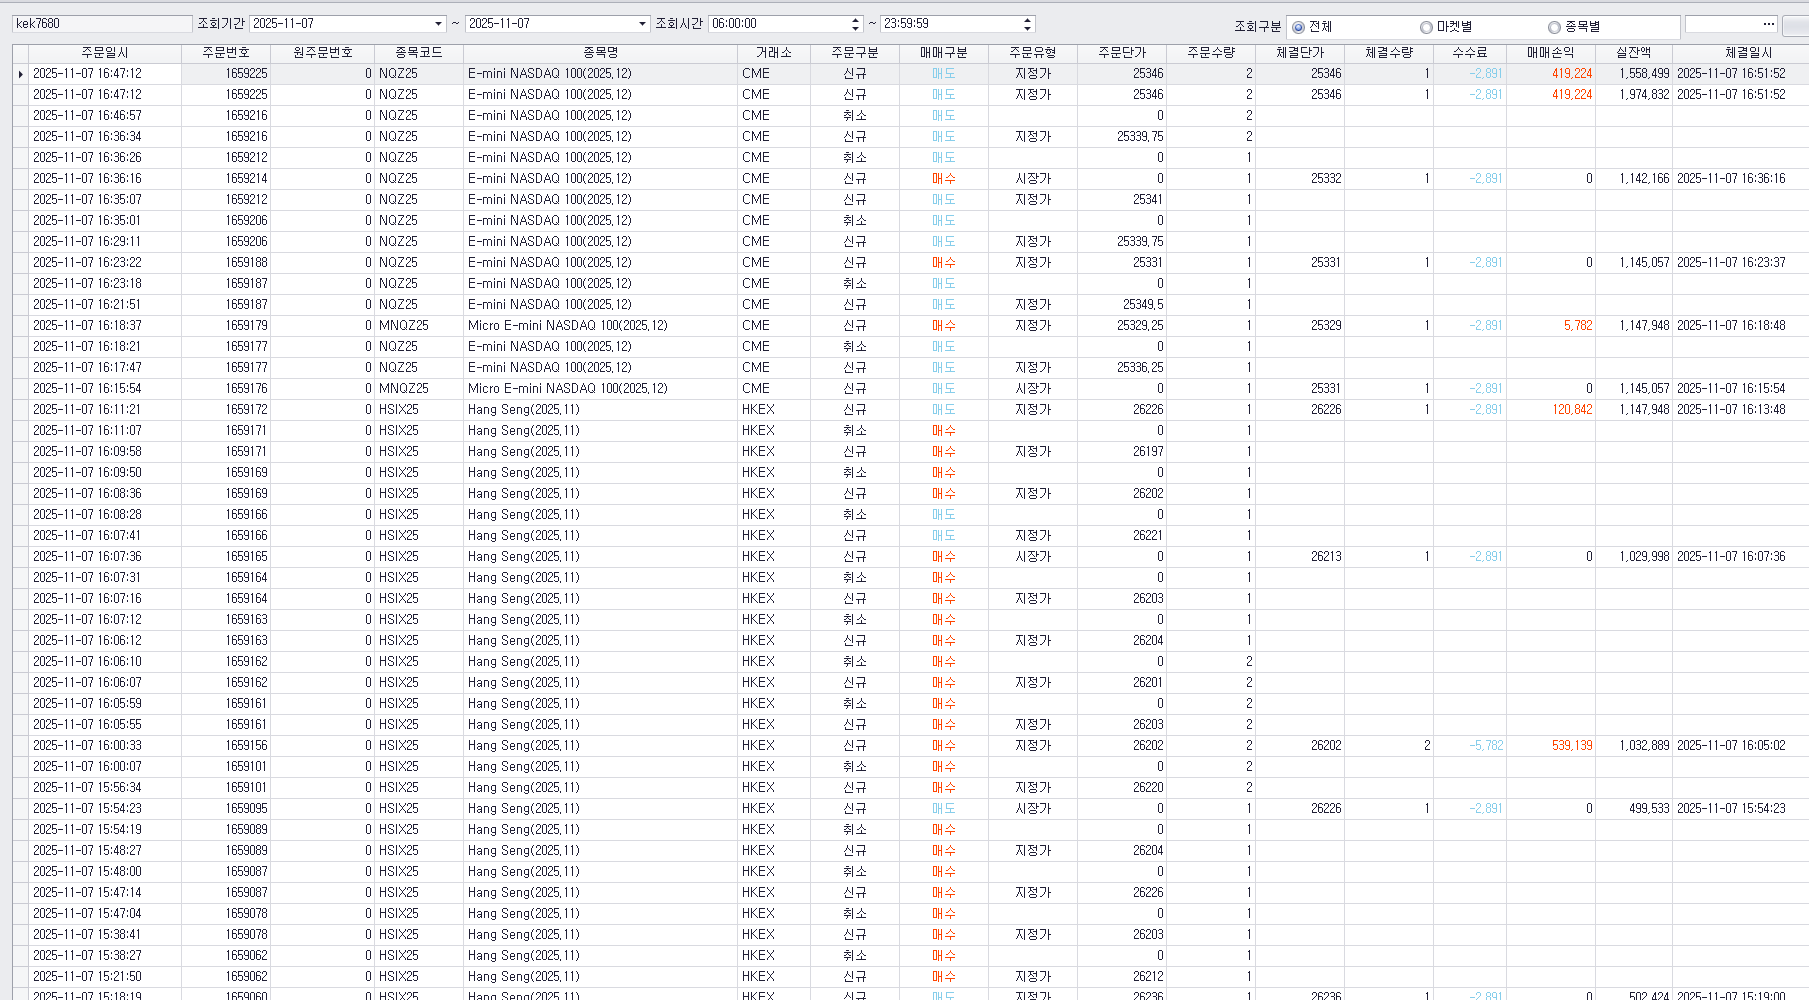Click the 체결수량 column header
Viewport: 1809px width, 1000px height.
point(1389,53)
